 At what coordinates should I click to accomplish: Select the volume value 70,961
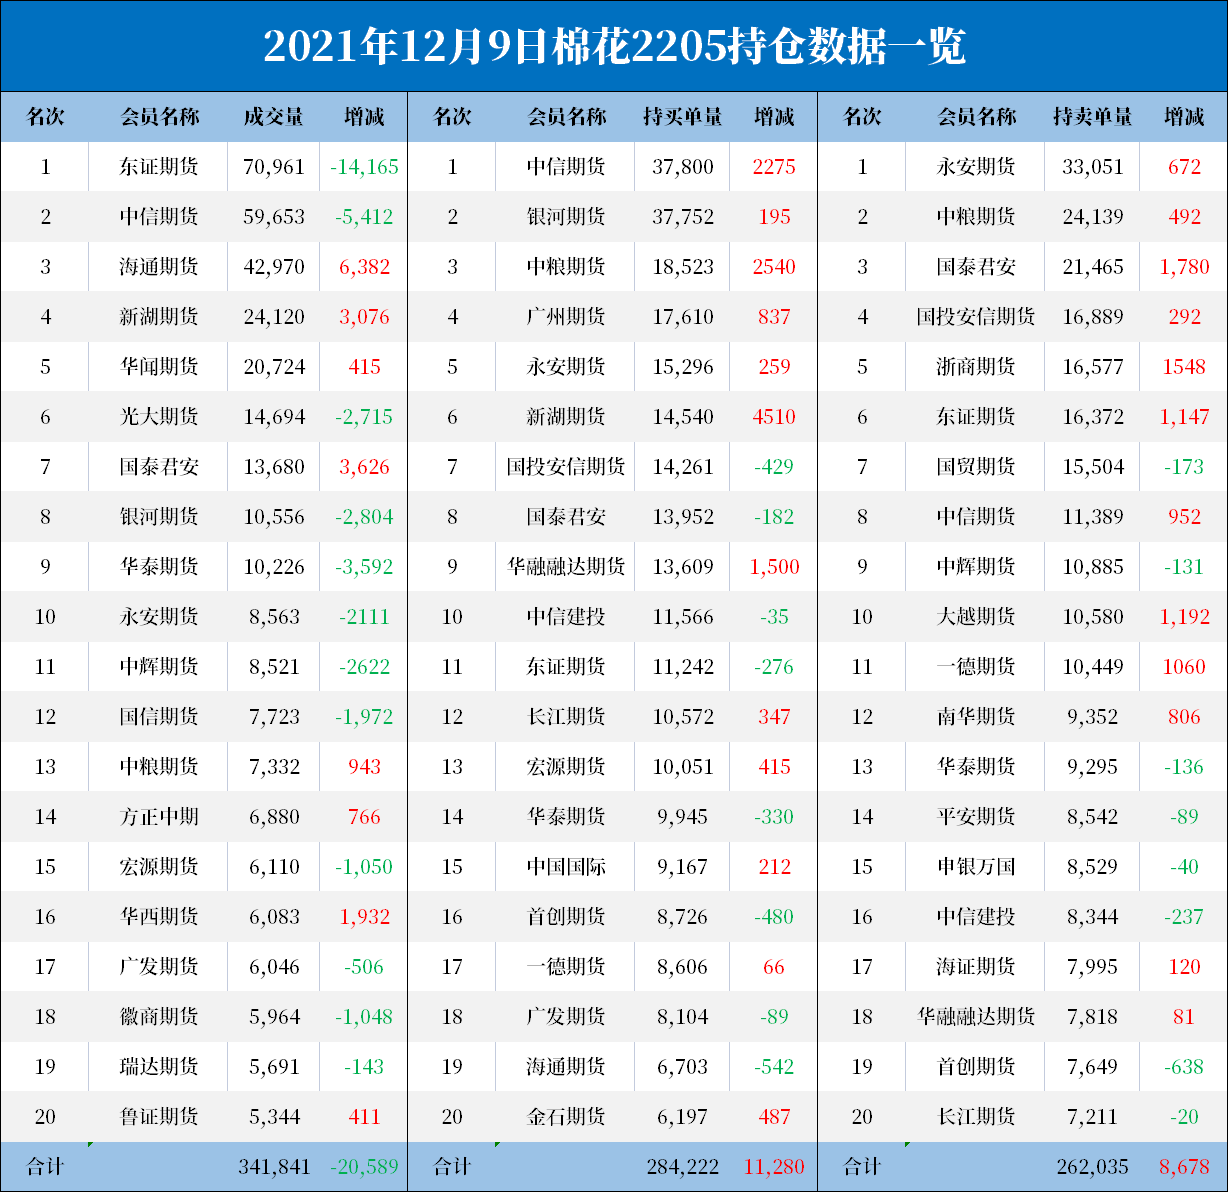point(274,167)
